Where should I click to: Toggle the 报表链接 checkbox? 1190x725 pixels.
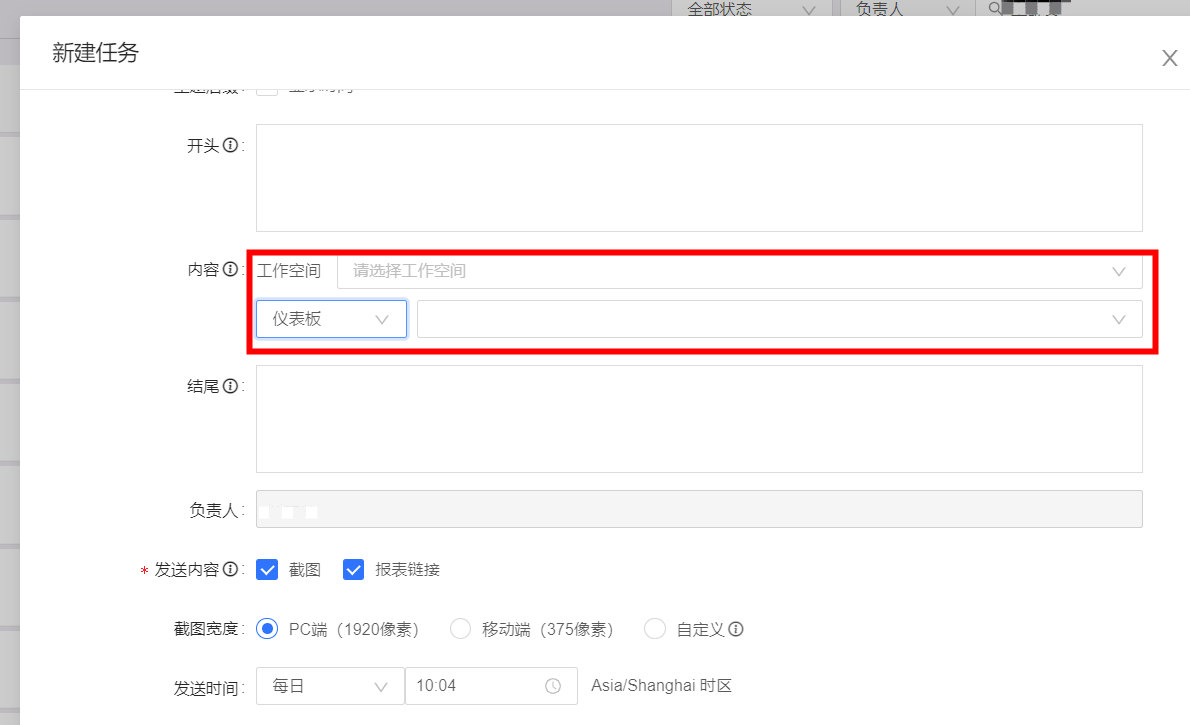pos(353,570)
